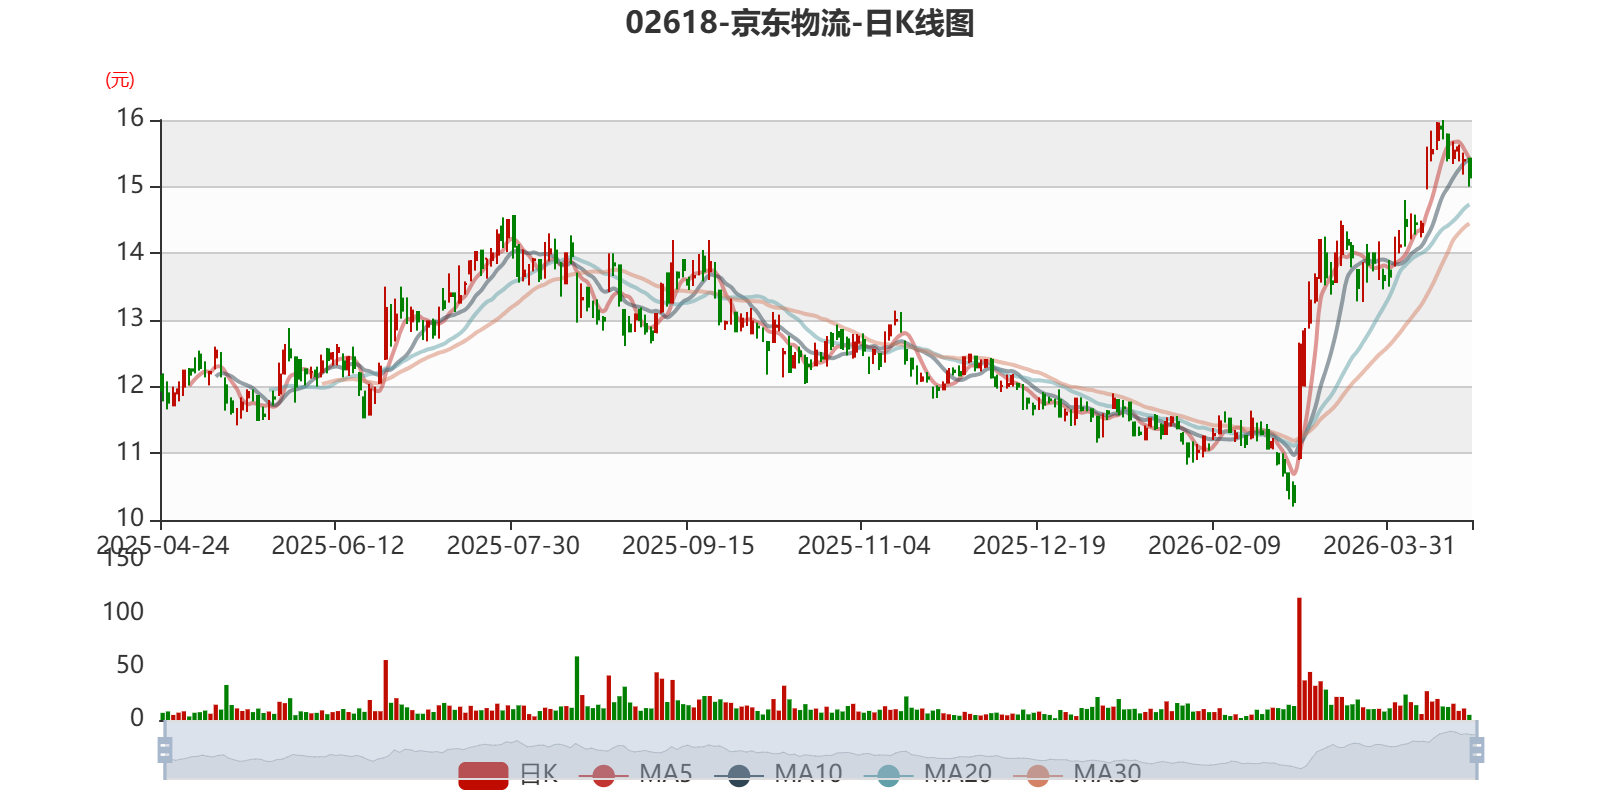This screenshot has width=1600, height=800.
Task: Click the 2025-12-19 date axis label
Action: [1039, 545]
